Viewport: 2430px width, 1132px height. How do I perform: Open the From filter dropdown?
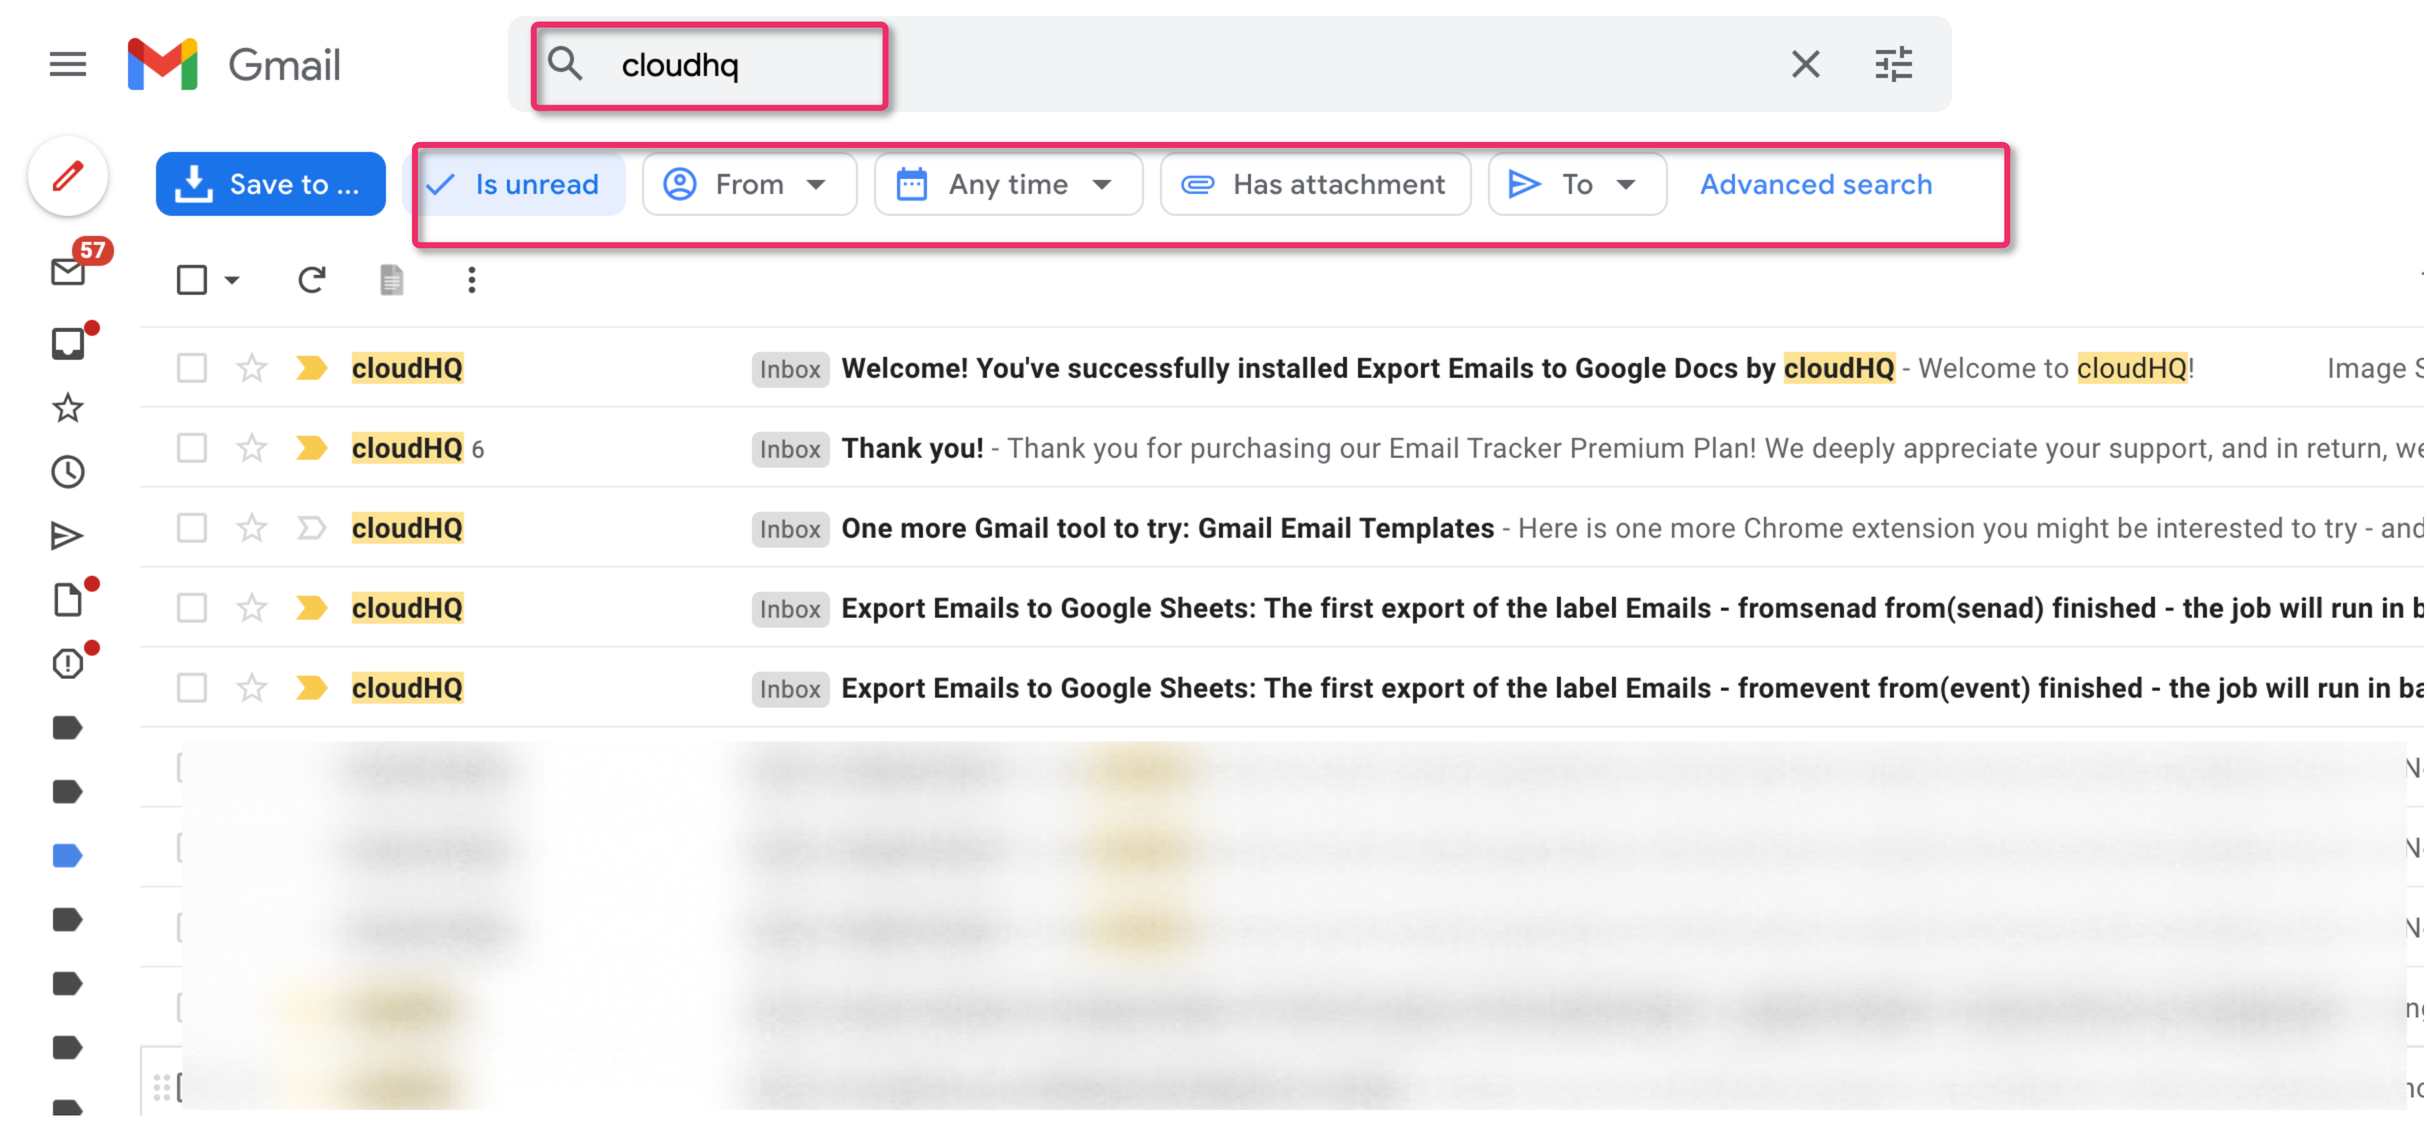(749, 184)
